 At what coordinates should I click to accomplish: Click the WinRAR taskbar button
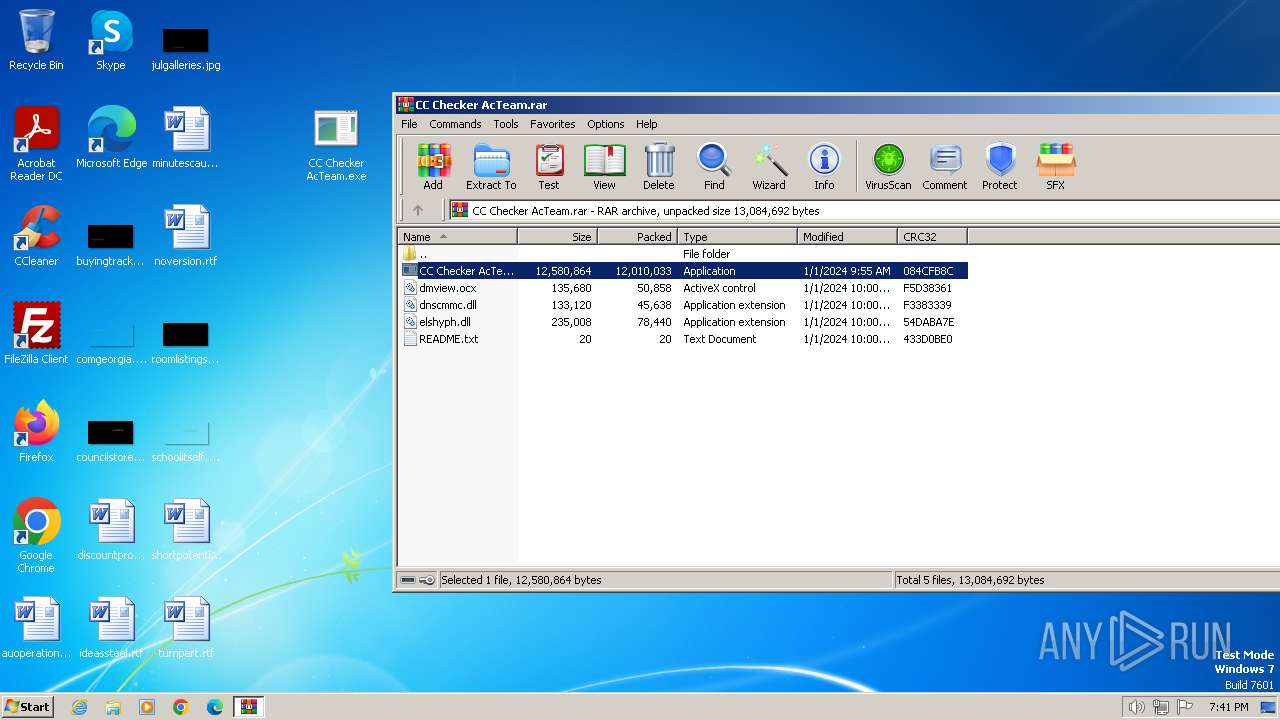(248, 707)
